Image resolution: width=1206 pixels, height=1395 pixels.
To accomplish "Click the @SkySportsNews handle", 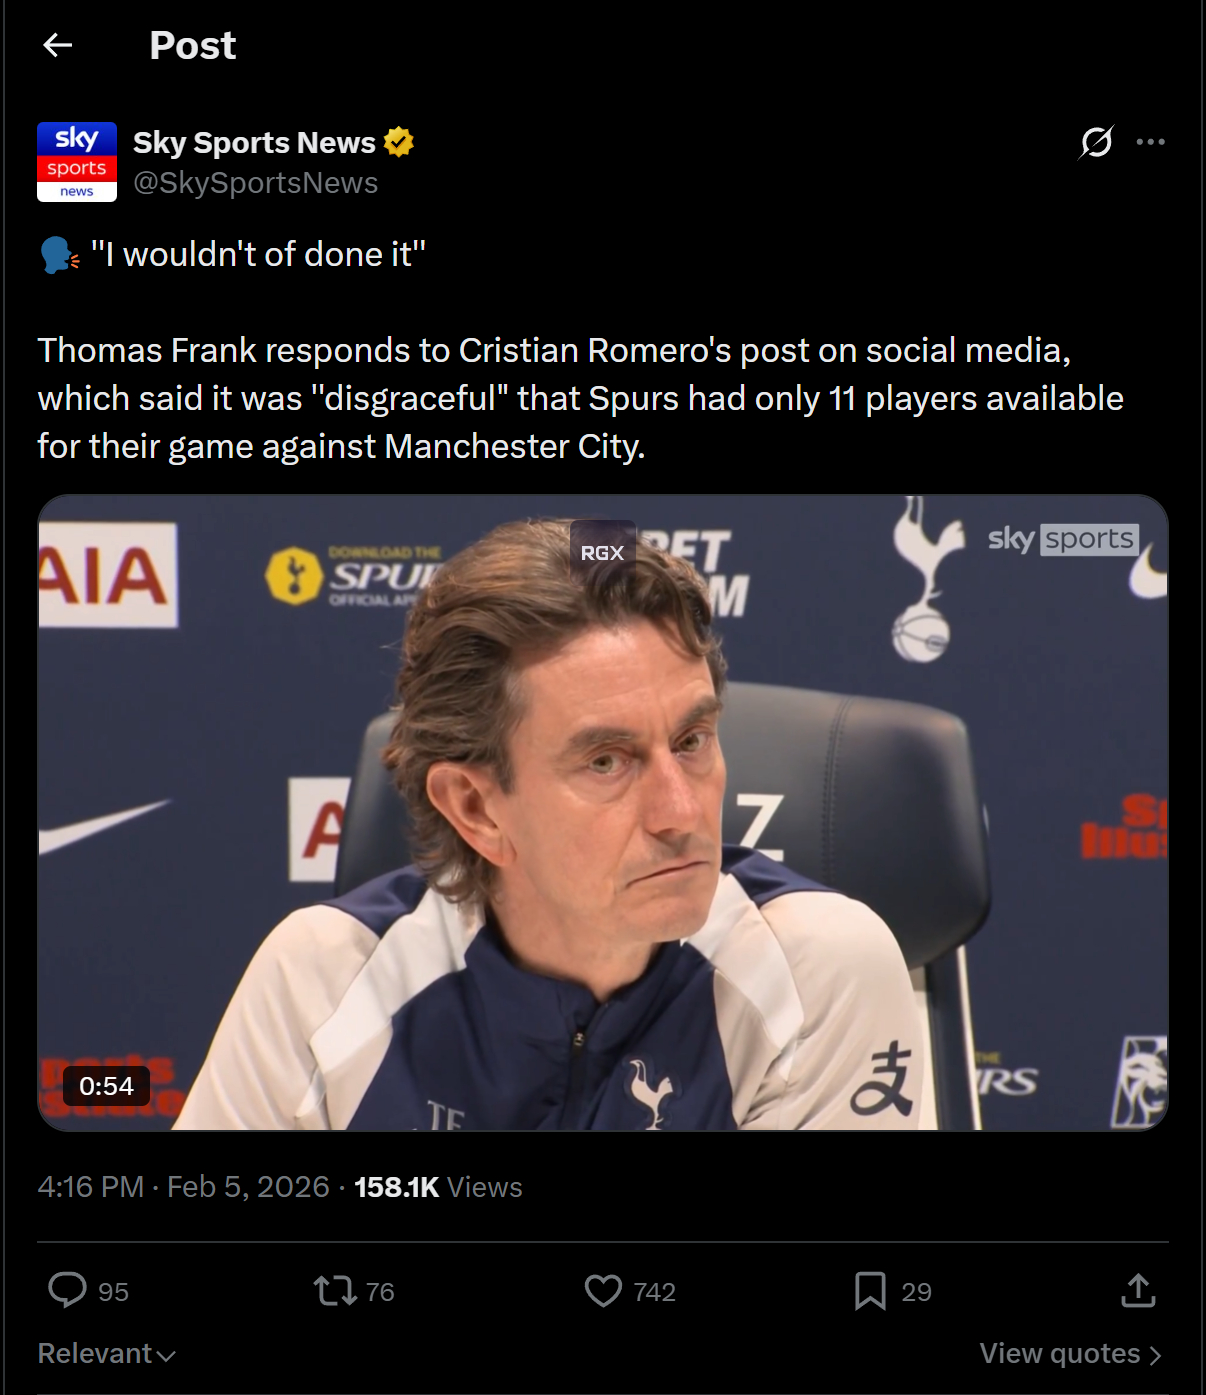I will tap(256, 183).
